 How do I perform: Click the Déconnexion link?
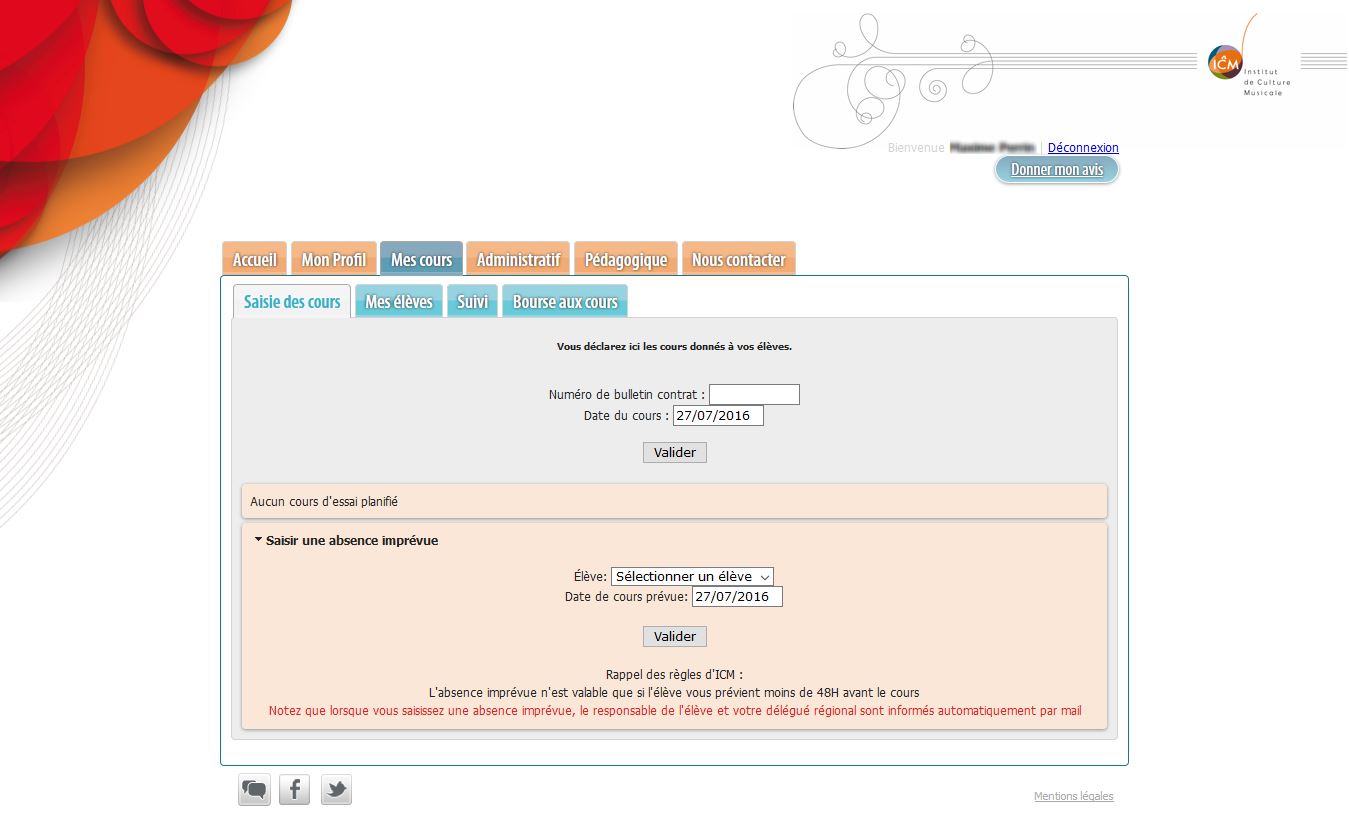[1083, 148]
